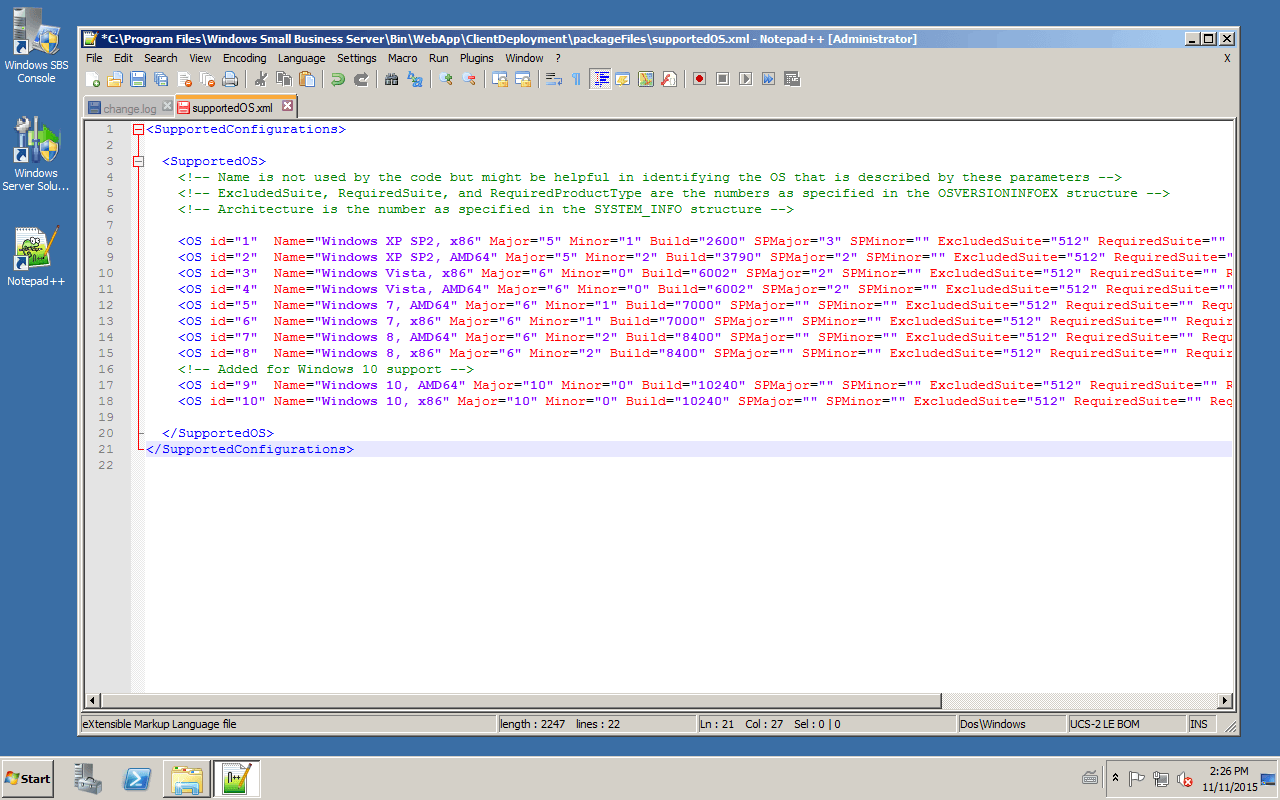Collapse the SupportedOS fold on line 3
Viewport: 1280px width, 800px height.
138,161
